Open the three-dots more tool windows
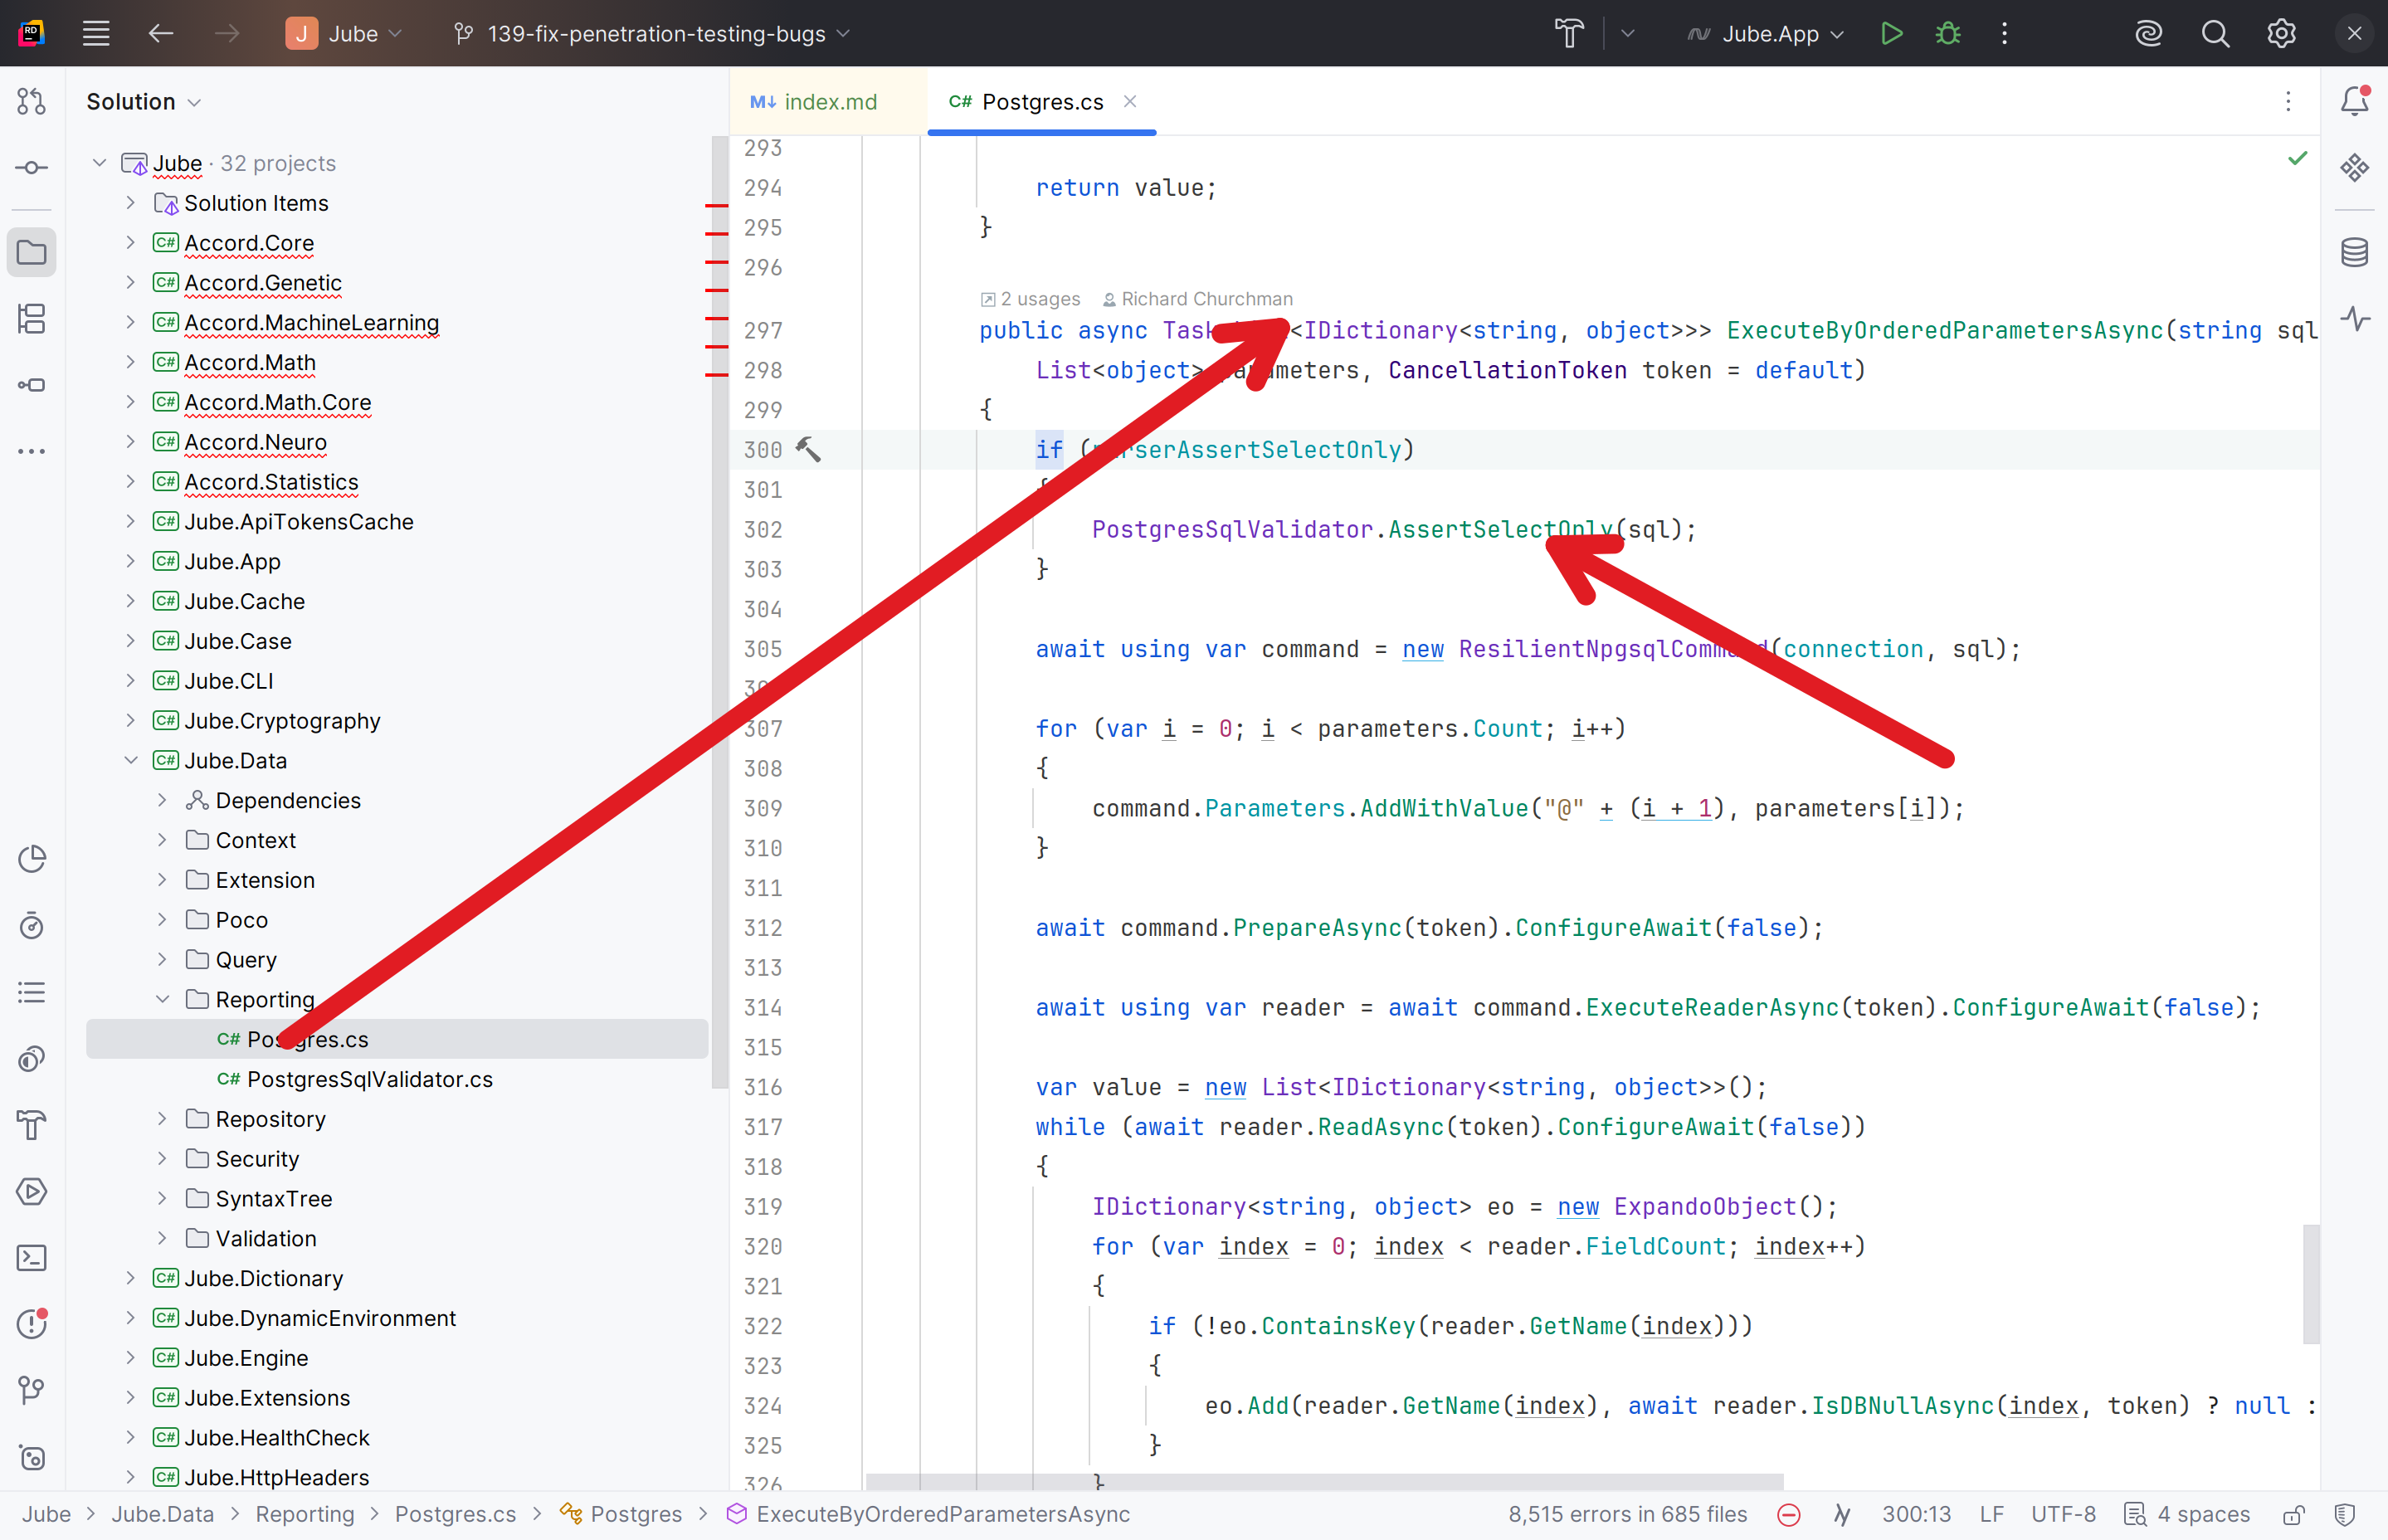 32,451
